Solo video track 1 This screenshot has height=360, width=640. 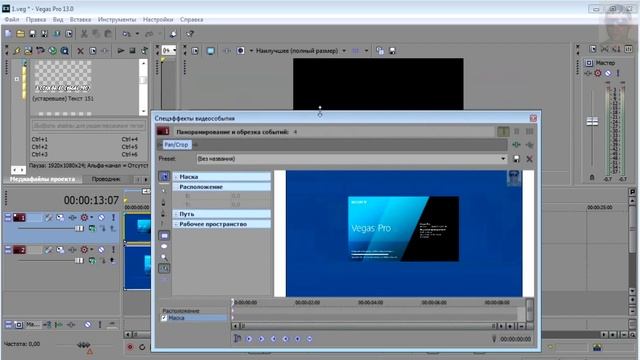pyautogui.click(x=113, y=218)
